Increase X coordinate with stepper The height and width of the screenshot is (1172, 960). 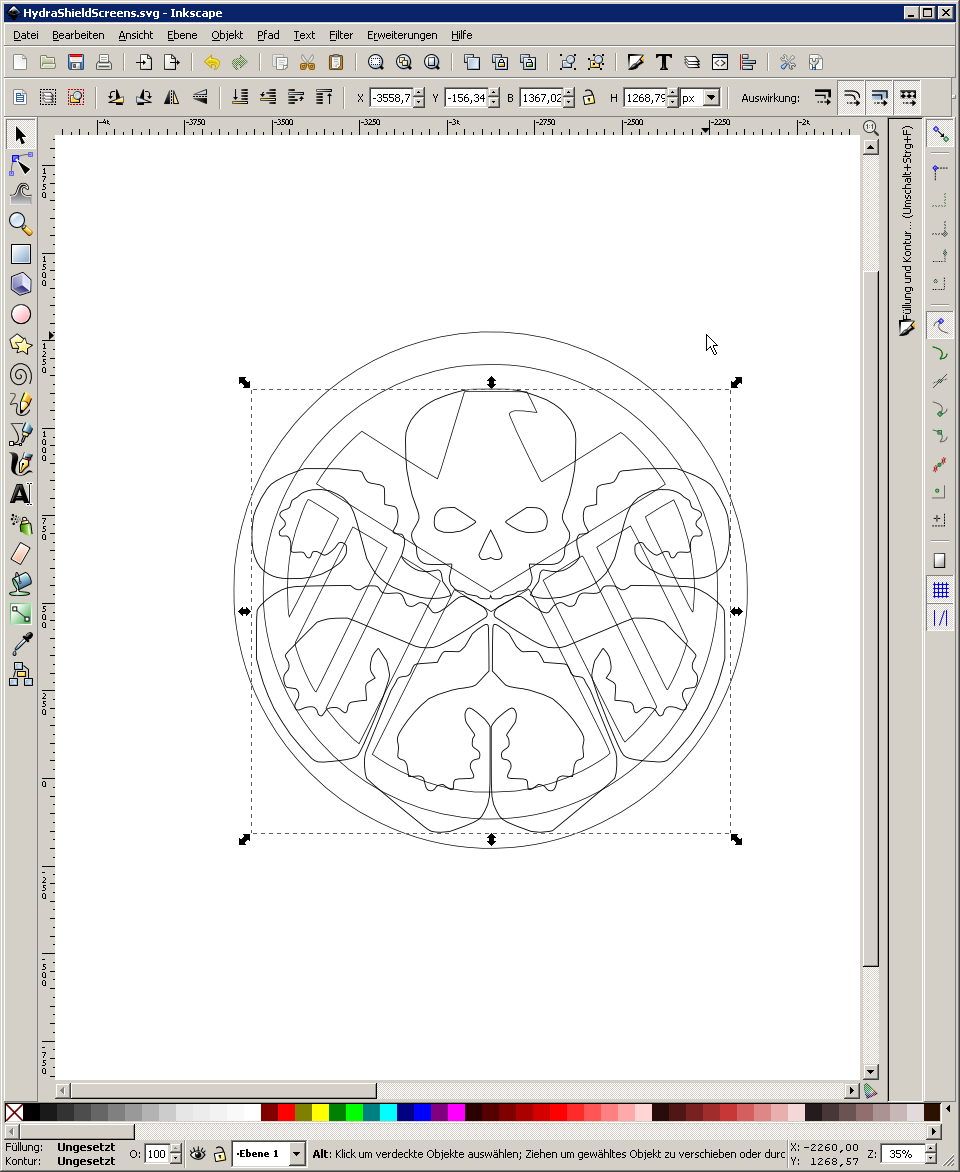pos(419,93)
